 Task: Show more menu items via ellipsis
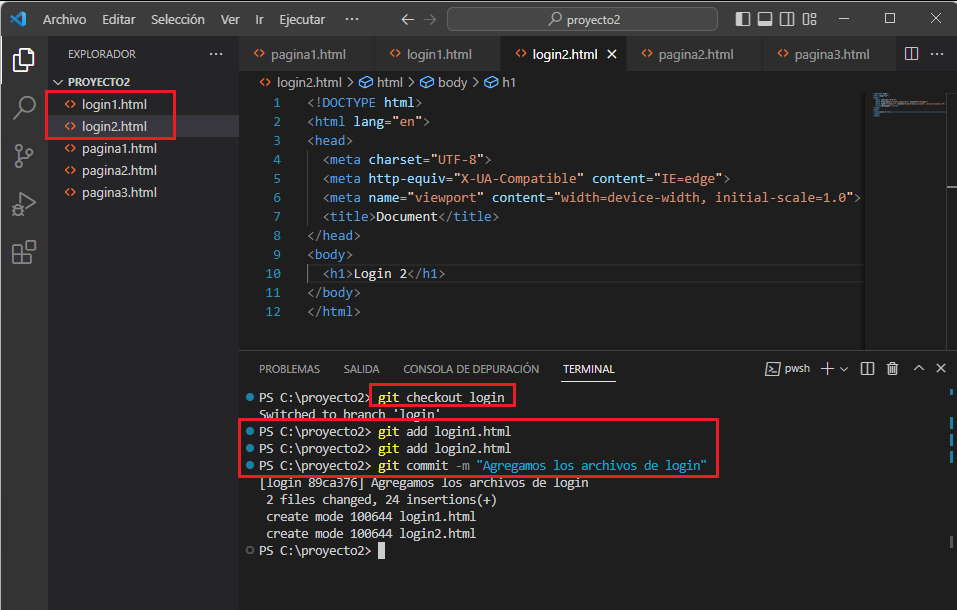coord(352,20)
